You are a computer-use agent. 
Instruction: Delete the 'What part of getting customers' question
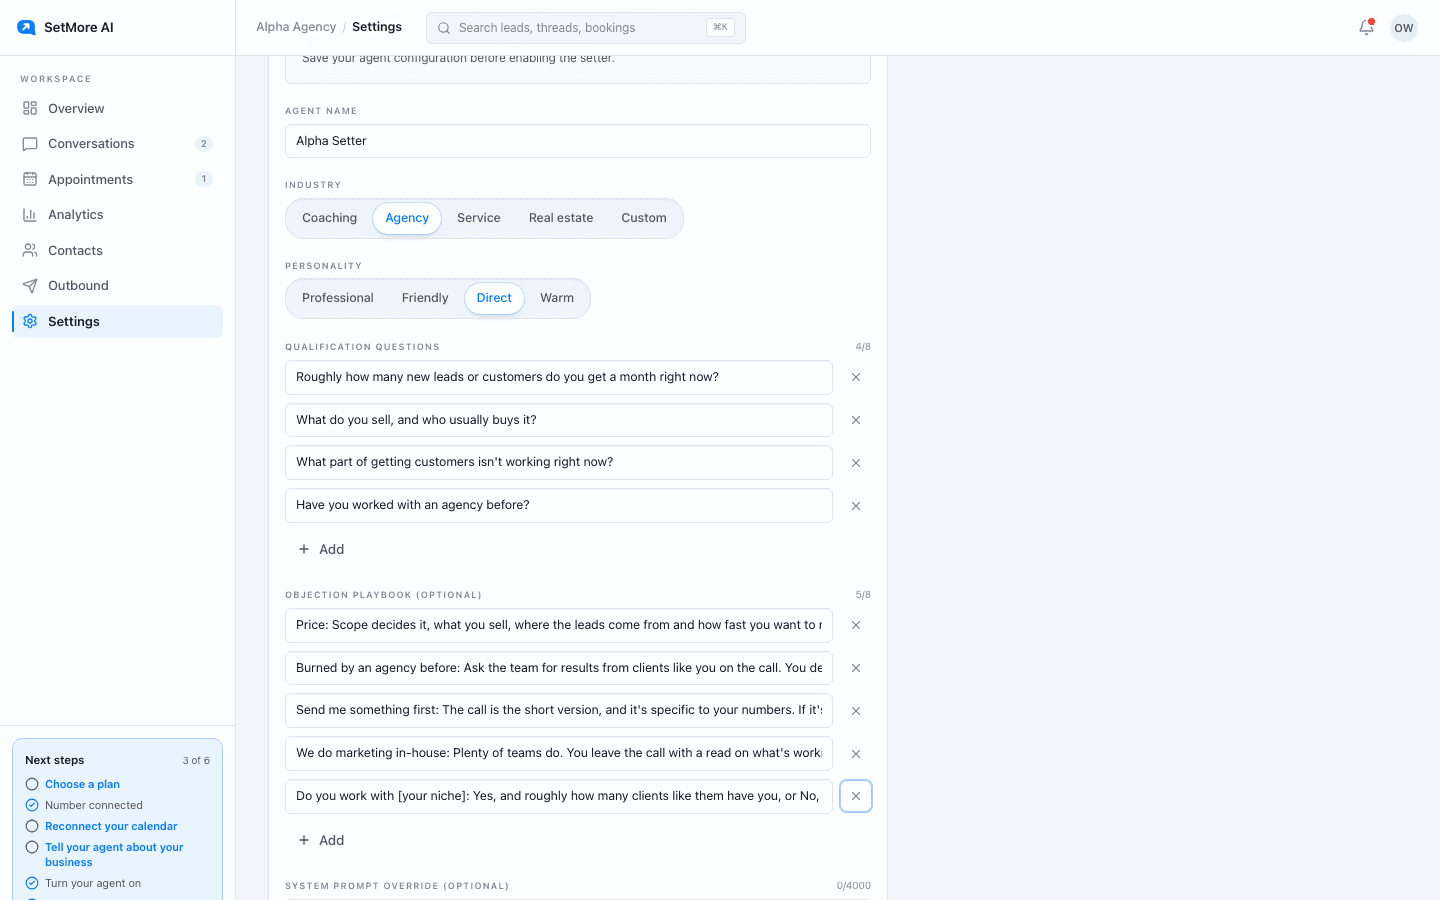(856, 463)
